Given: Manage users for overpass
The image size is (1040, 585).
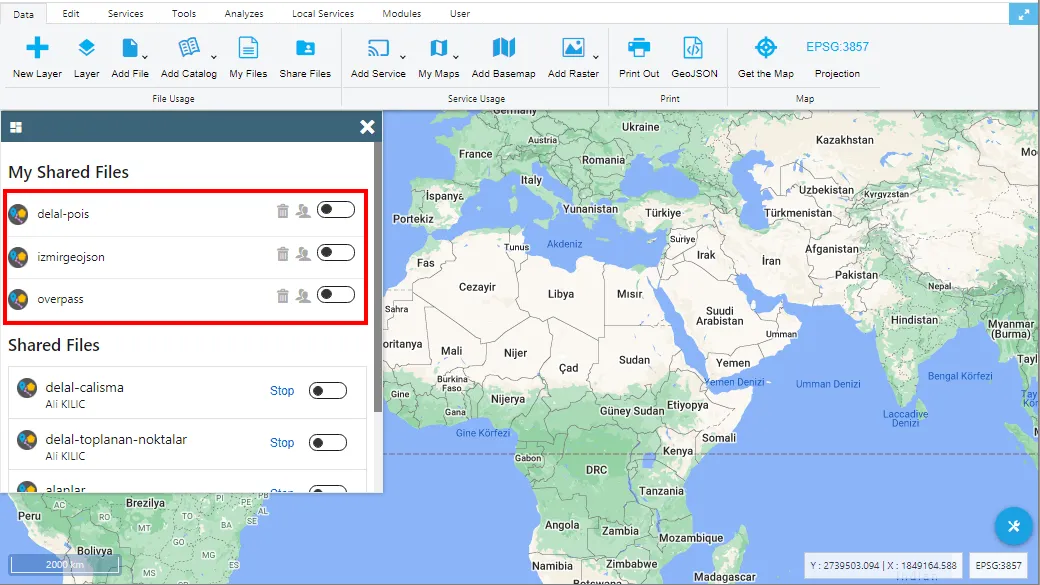Looking at the screenshot, I should coord(303,296).
